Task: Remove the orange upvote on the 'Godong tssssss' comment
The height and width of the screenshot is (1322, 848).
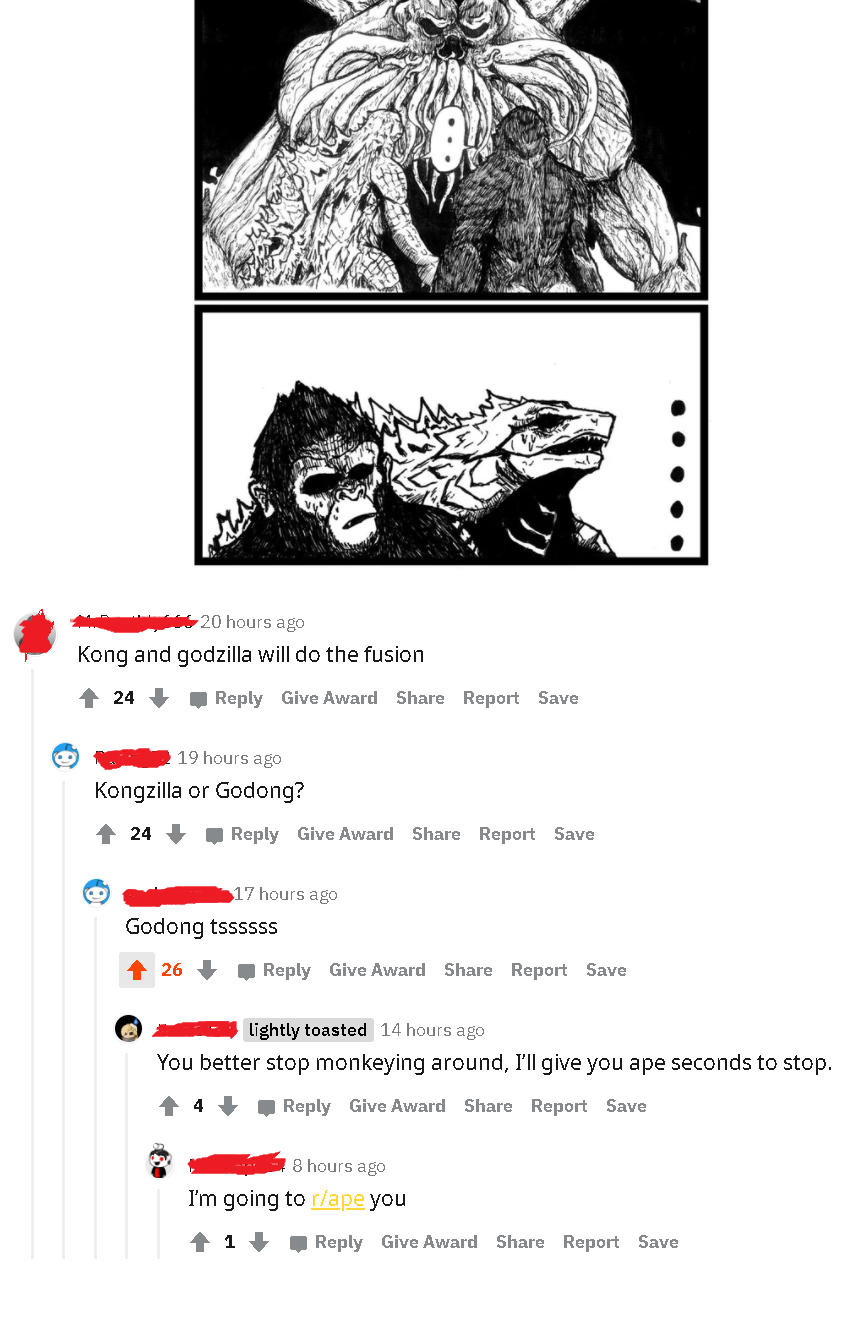Action: pyautogui.click(x=137, y=970)
